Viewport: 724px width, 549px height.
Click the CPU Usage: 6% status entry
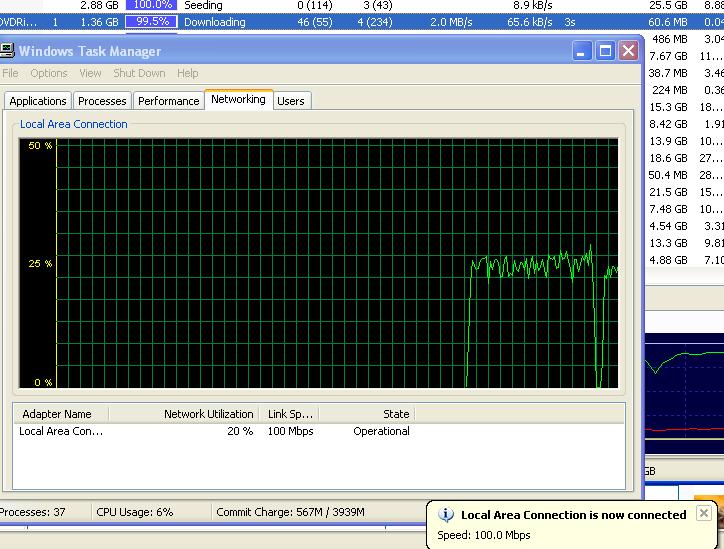point(134,512)
